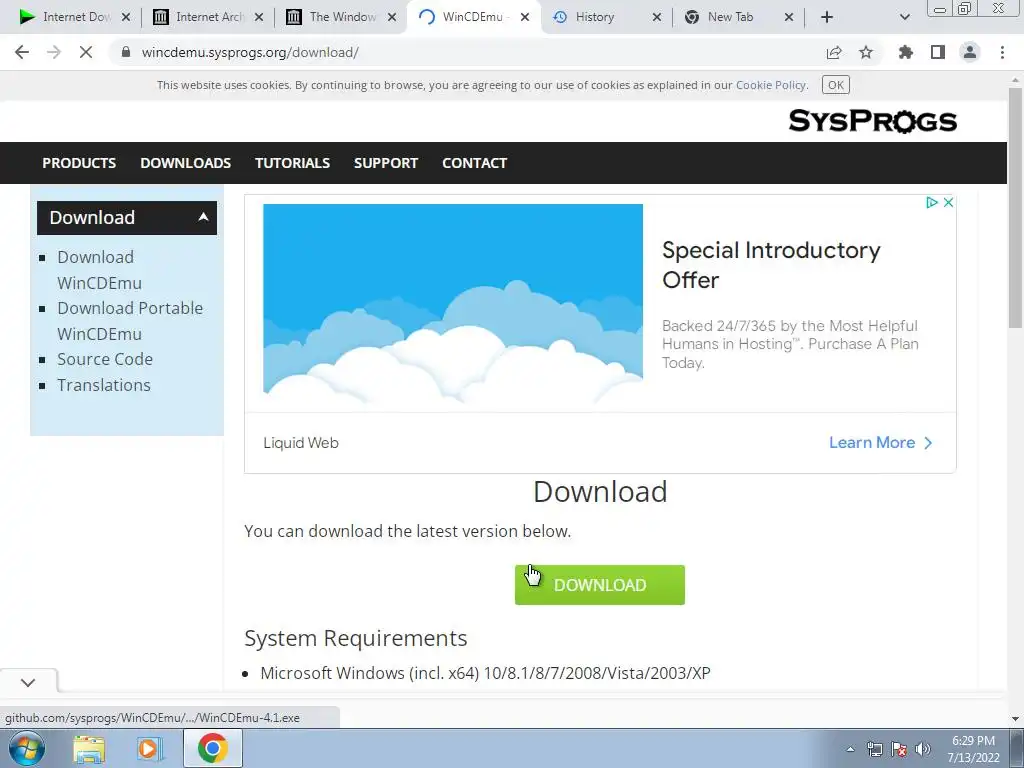Close the History tab
The height and width of the screenshot is (768, 1024).
(x=657, y=17)
